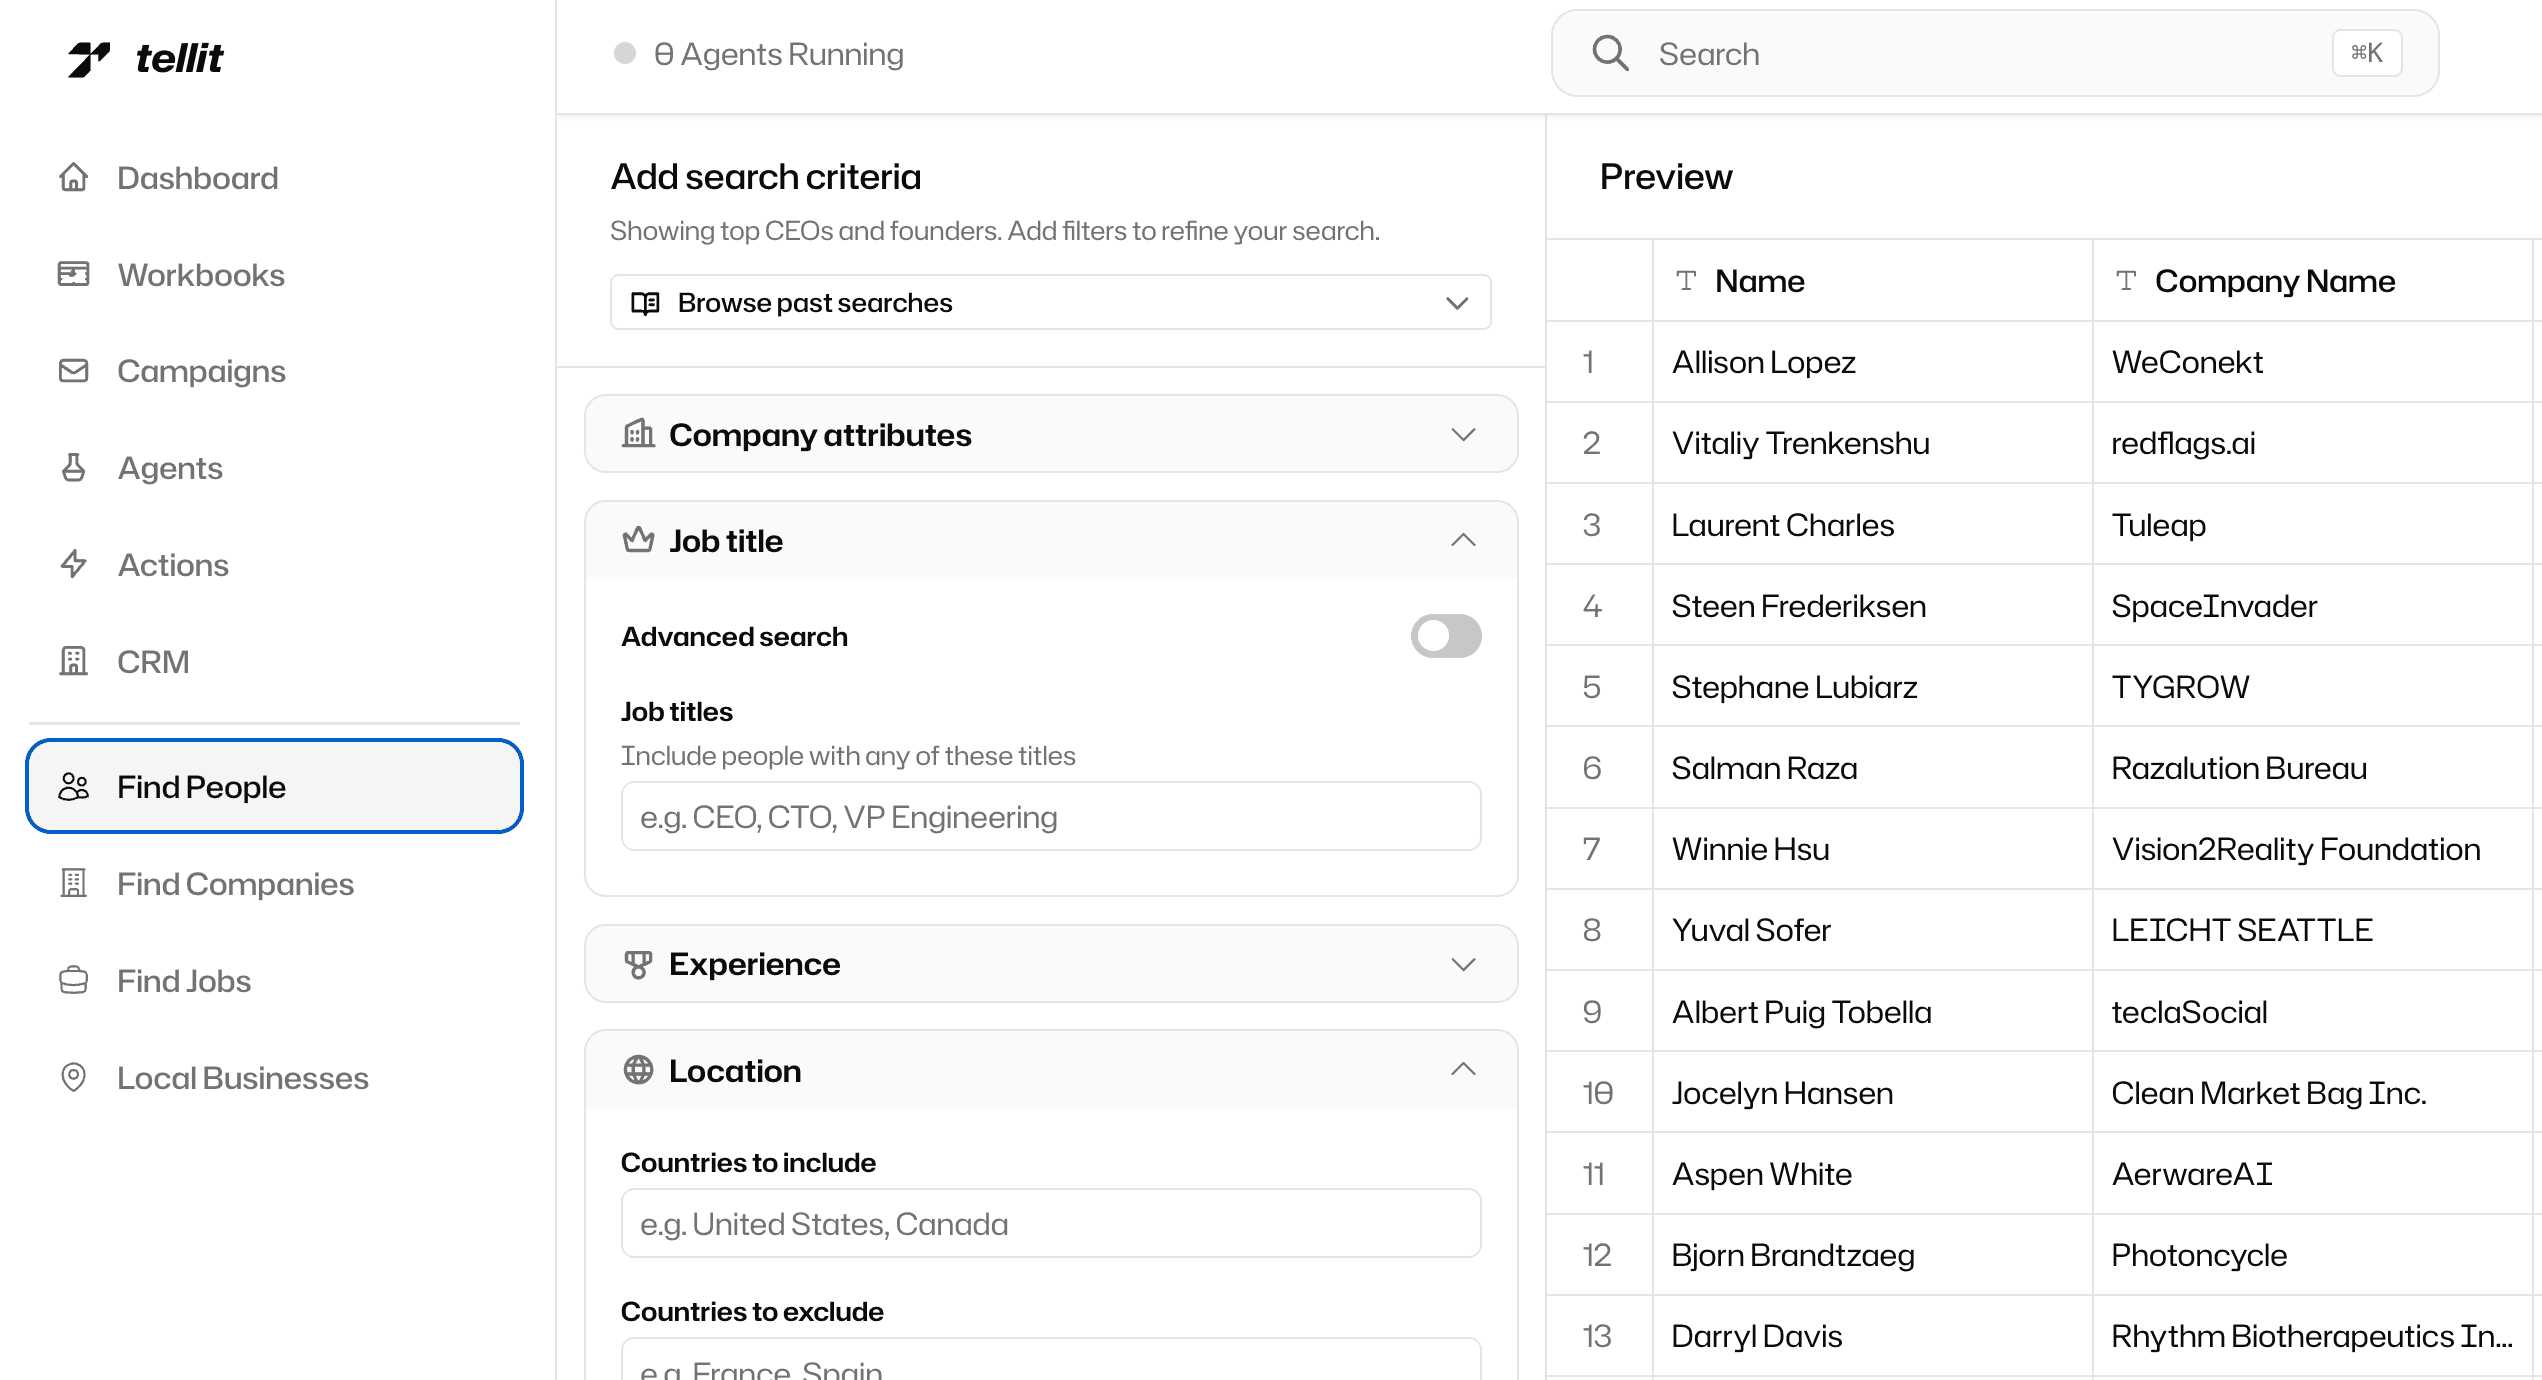Select the Aspen White name cell
Viewport: 2542px width, 1380px height.
coord(1872,1173)
